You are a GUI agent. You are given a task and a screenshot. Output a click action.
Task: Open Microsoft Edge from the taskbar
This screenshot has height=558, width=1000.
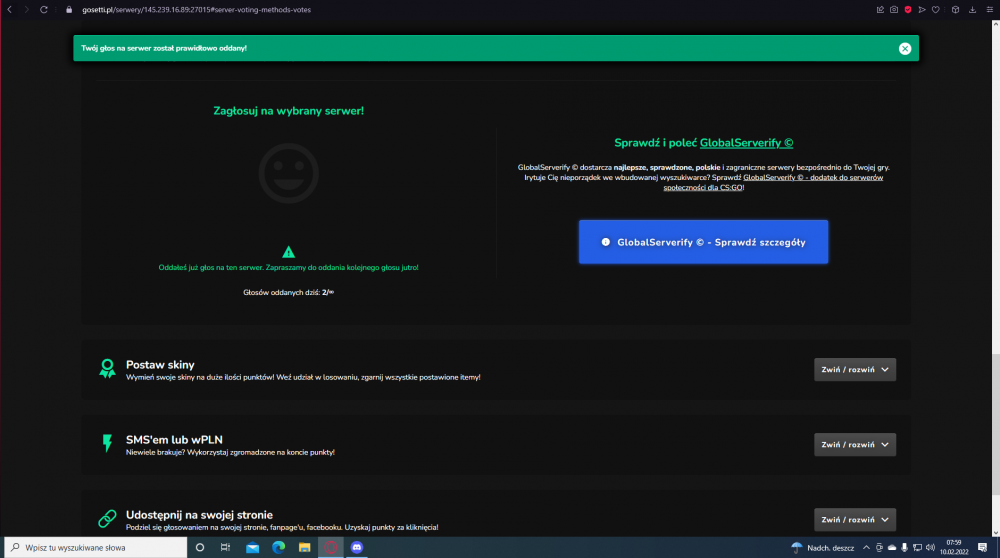click(279, 547)
